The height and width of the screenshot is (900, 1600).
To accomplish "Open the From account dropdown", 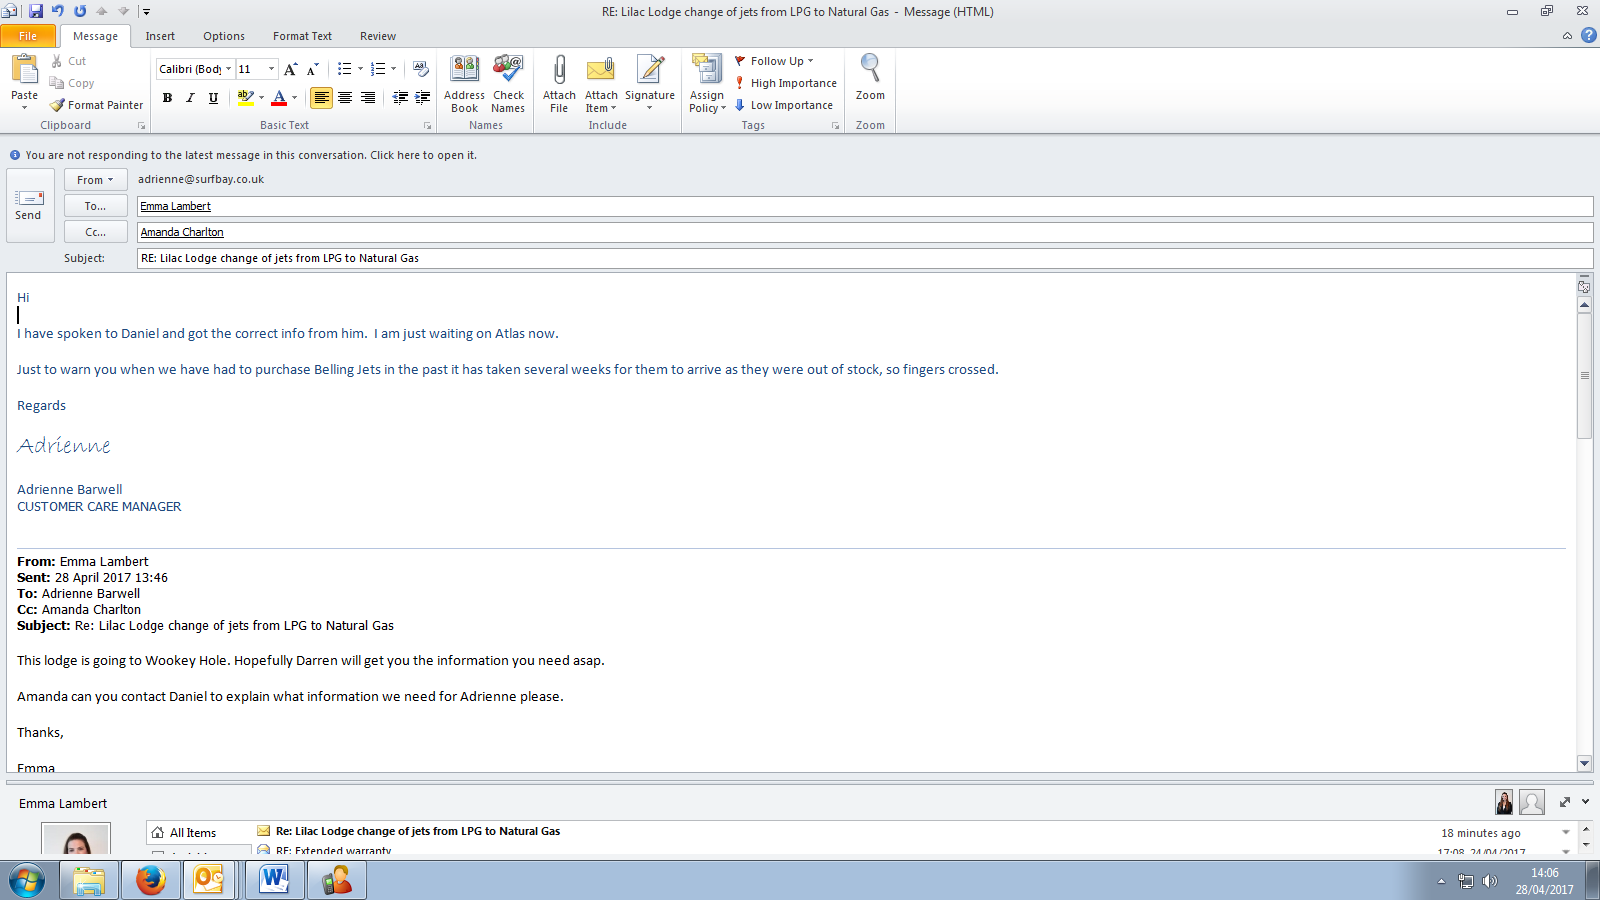I will pos(95,180).
